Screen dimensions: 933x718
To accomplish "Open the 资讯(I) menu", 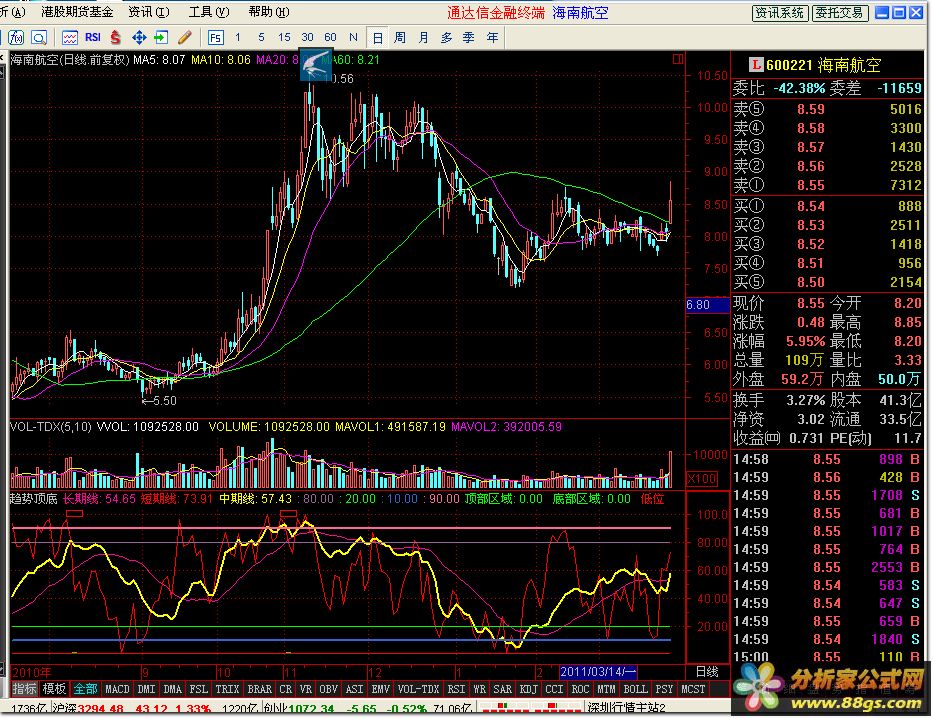I will (x=149, y=12).
